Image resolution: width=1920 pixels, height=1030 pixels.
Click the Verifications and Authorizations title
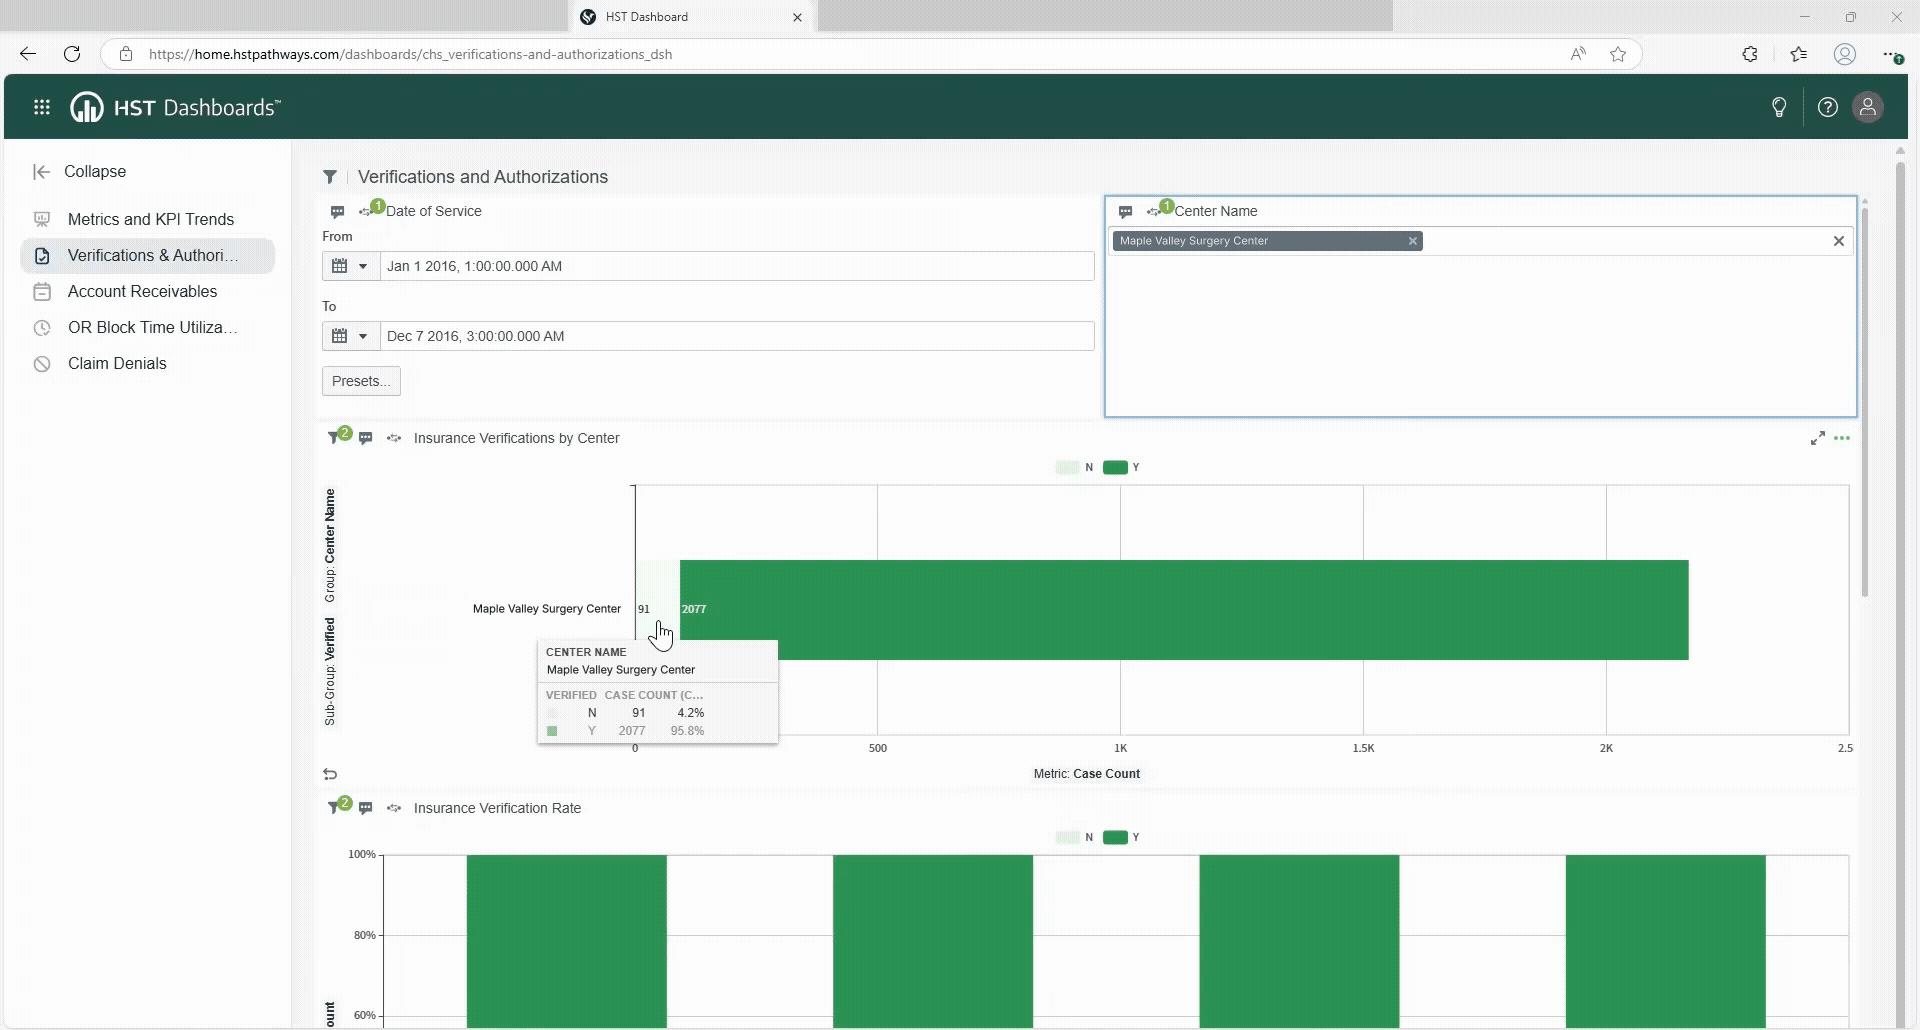(x=483, y=177)
